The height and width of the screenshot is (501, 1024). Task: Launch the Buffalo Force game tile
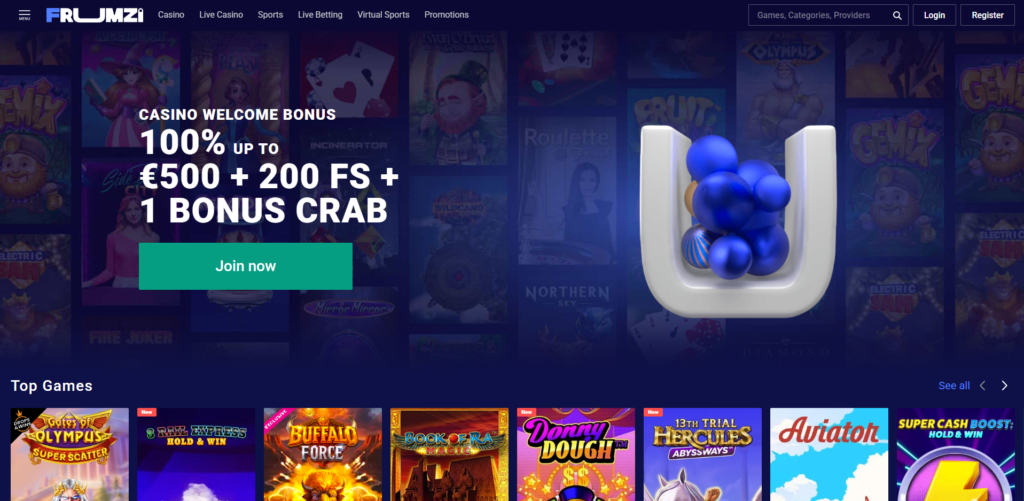click(323, 455)
